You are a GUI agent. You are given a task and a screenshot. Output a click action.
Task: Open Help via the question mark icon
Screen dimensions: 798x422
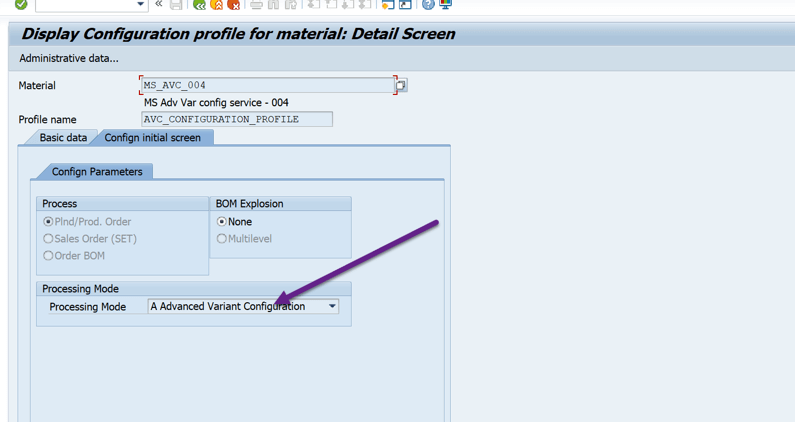(428, 5)
